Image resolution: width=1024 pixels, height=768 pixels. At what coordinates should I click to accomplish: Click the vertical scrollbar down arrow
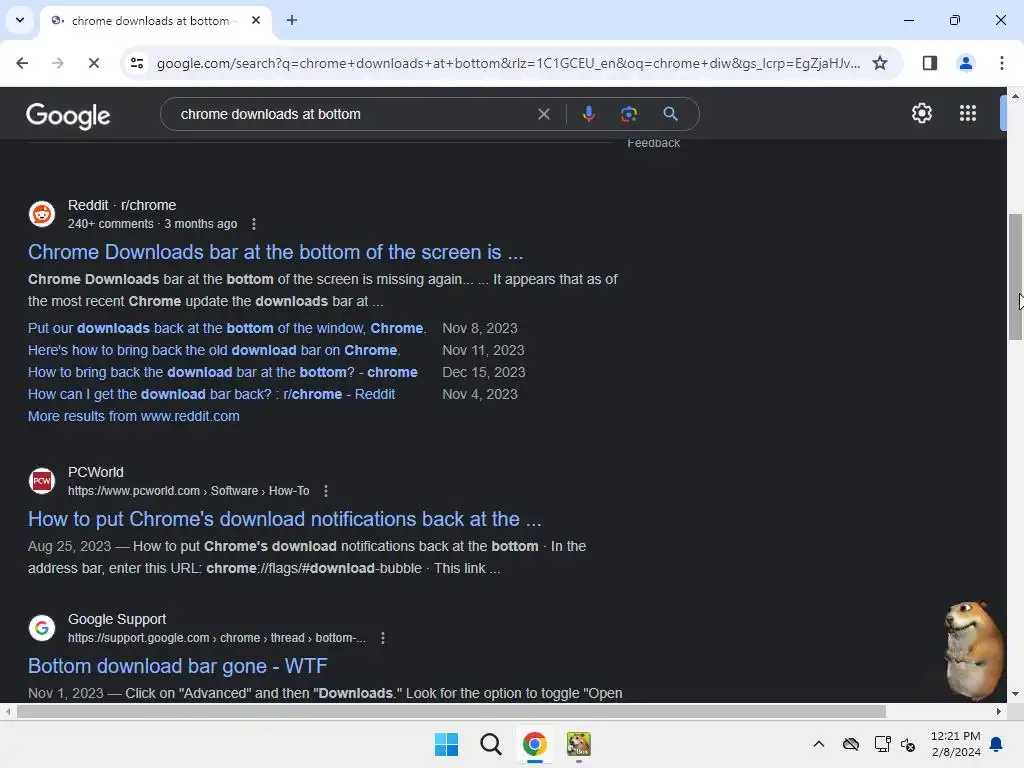coord(1015,694)
